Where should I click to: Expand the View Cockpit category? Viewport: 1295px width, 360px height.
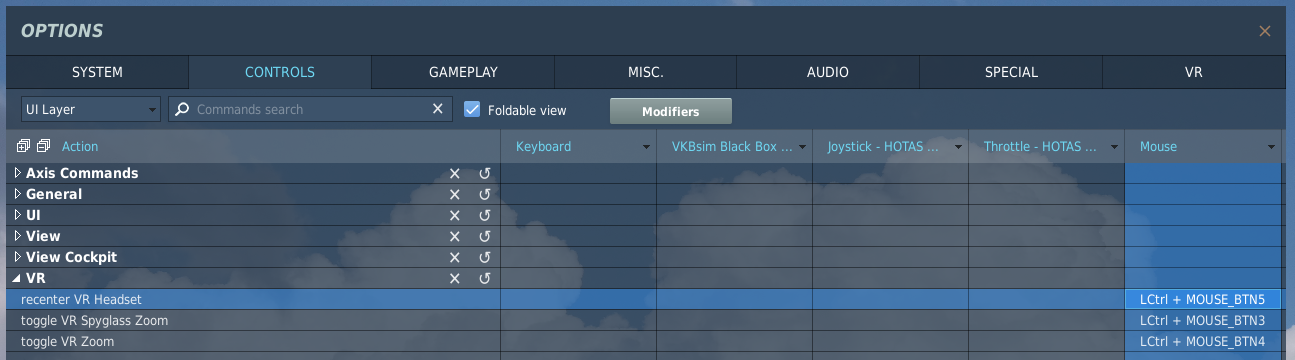17,257
